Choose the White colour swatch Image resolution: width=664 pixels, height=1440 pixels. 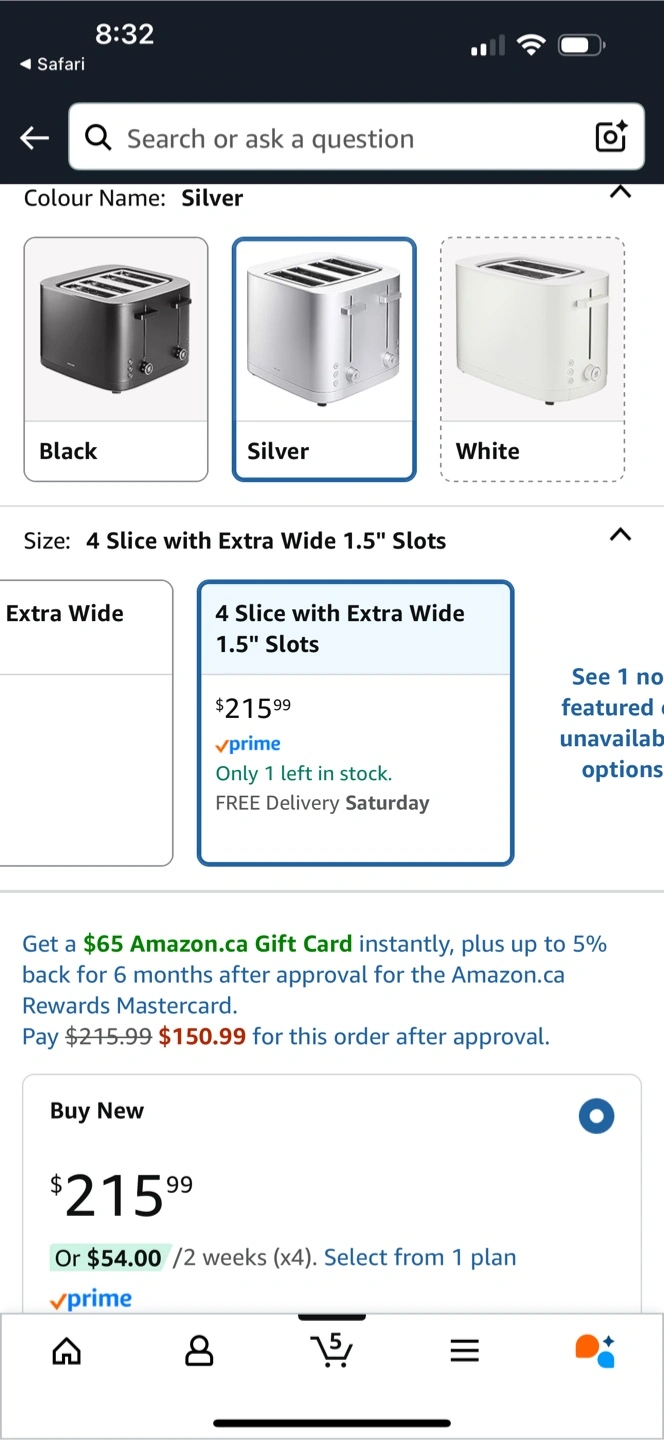(532, 359)
